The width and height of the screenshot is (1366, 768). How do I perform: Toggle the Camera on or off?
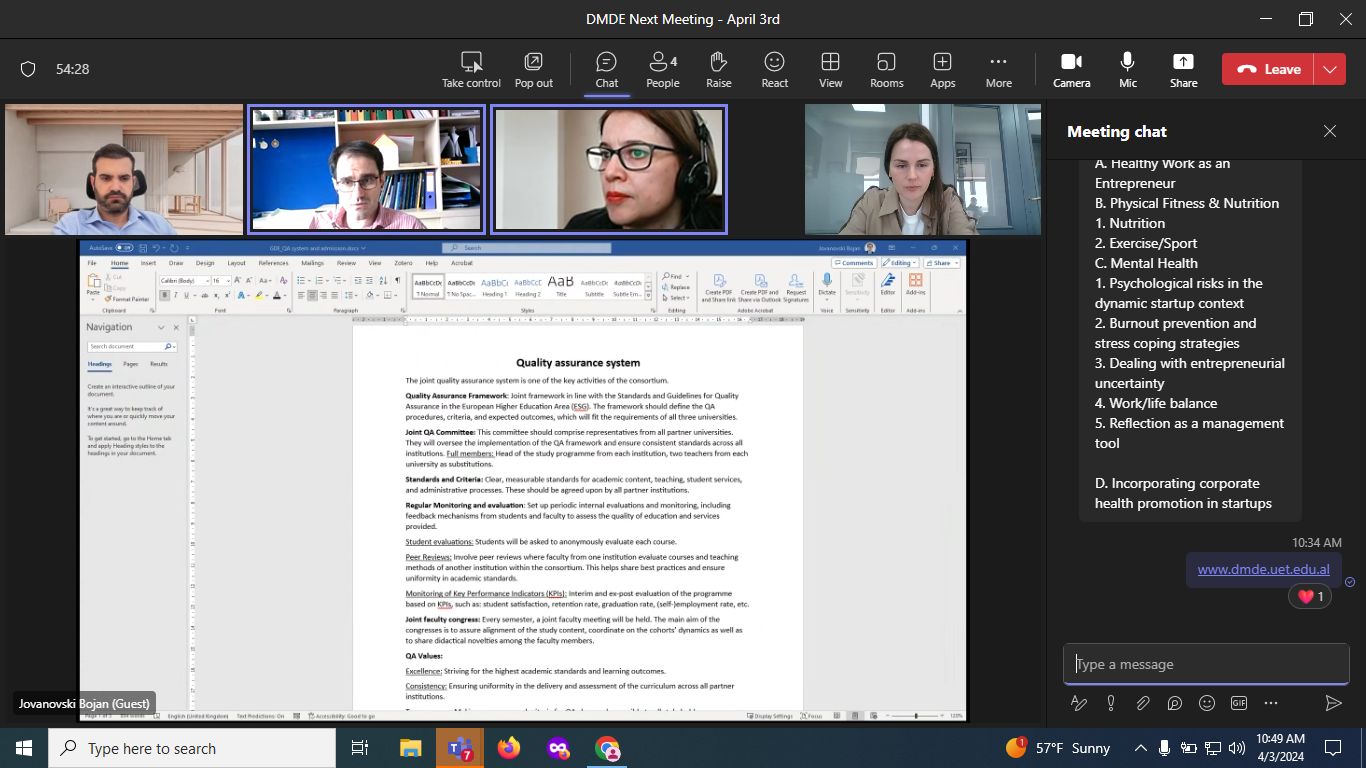point(1071,69)
